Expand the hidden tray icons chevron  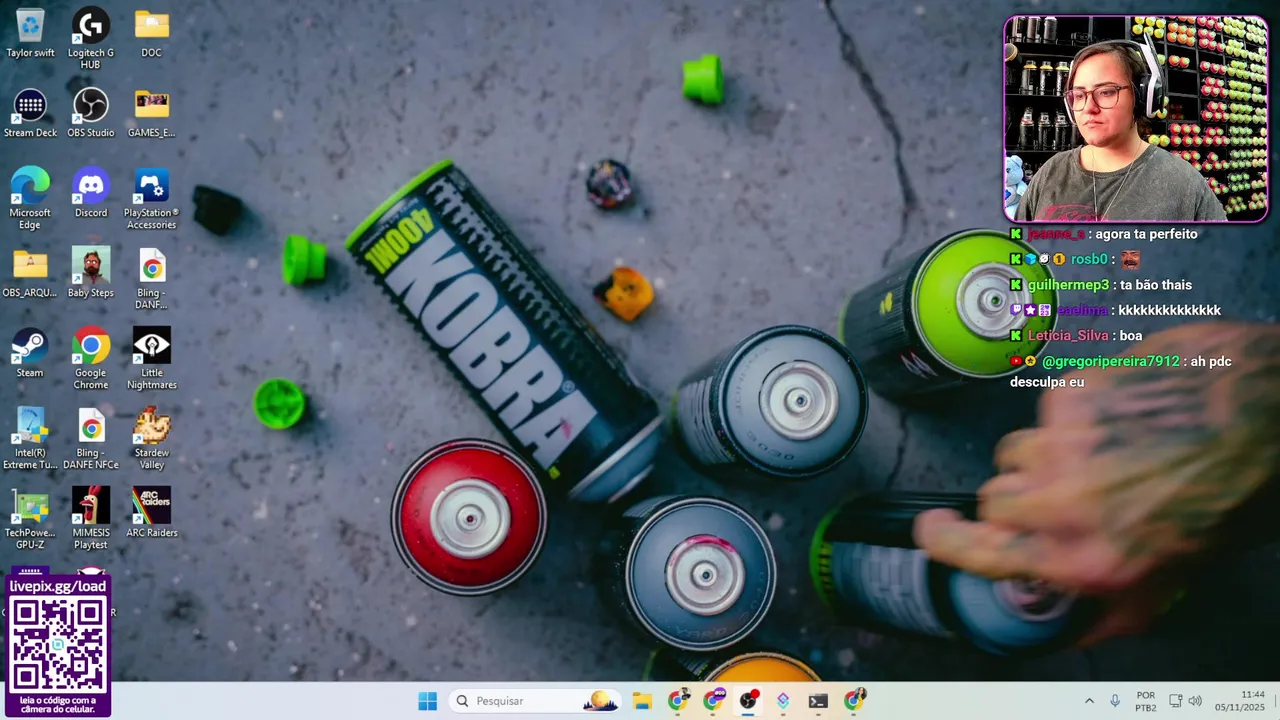pyautogui.click(x=1089, y=701)
